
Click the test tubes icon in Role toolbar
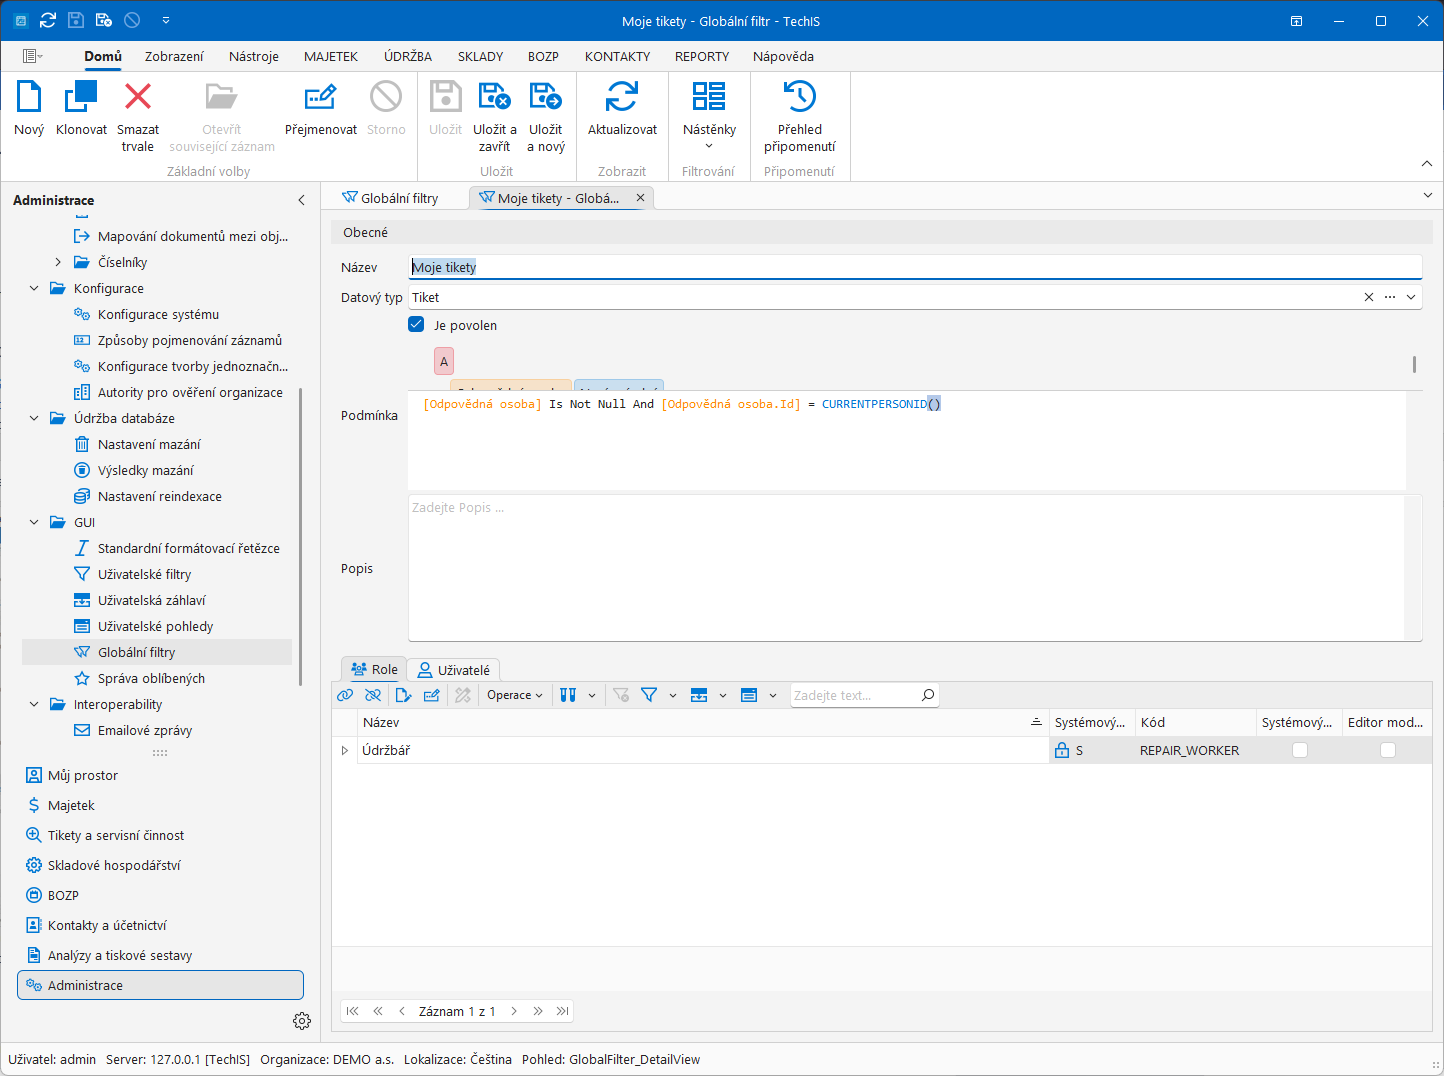(x=568, y=695)
